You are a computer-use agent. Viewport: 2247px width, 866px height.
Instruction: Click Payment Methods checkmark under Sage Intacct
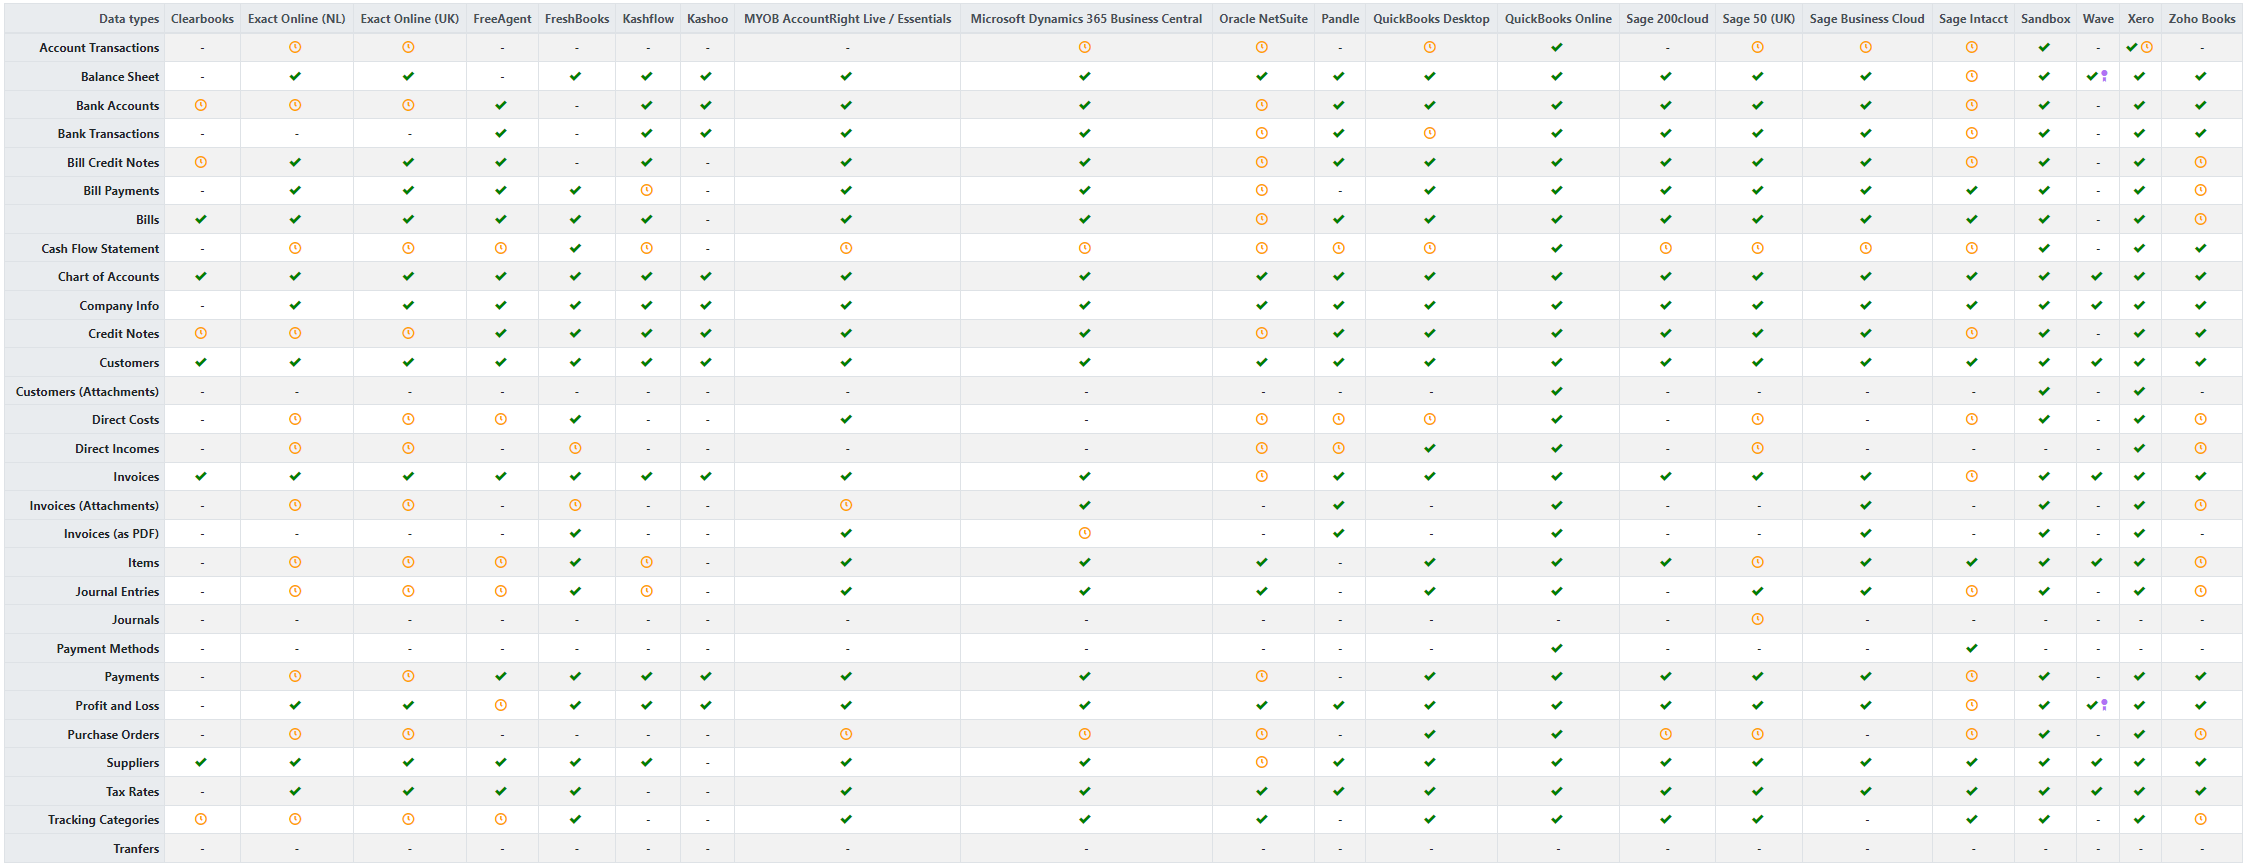pos(1972,648)
